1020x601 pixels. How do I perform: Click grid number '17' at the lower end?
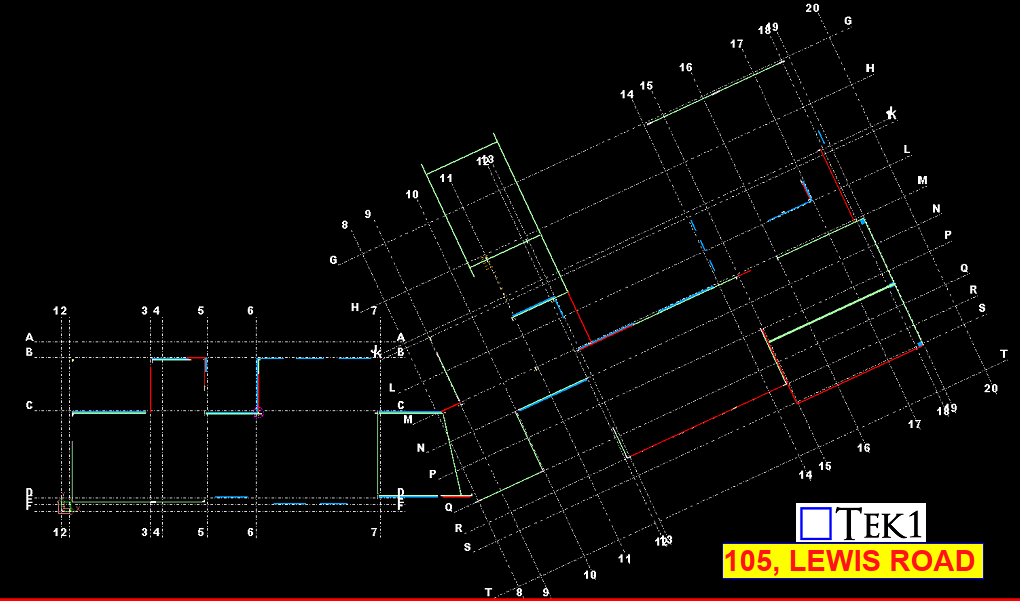tap(915, 424)
